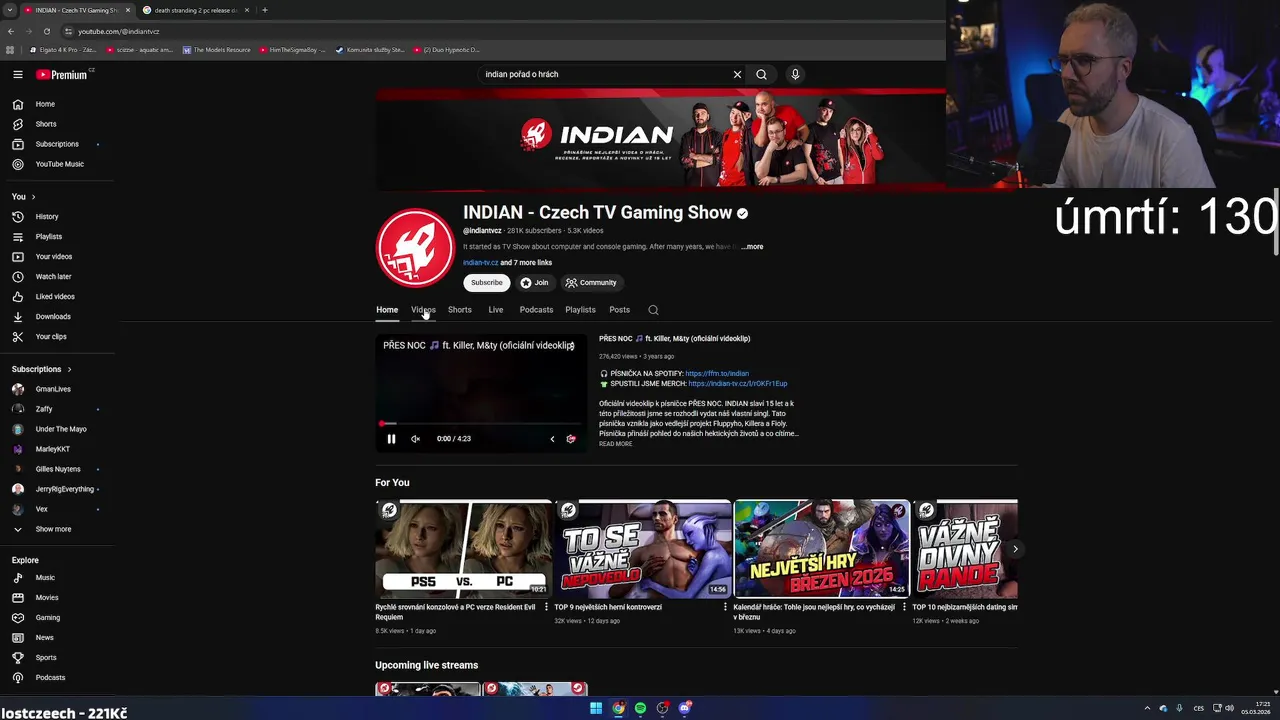Open Subscriptions feed in sidebar
This screenshot has height=720, width=1280.
point(57,144)
